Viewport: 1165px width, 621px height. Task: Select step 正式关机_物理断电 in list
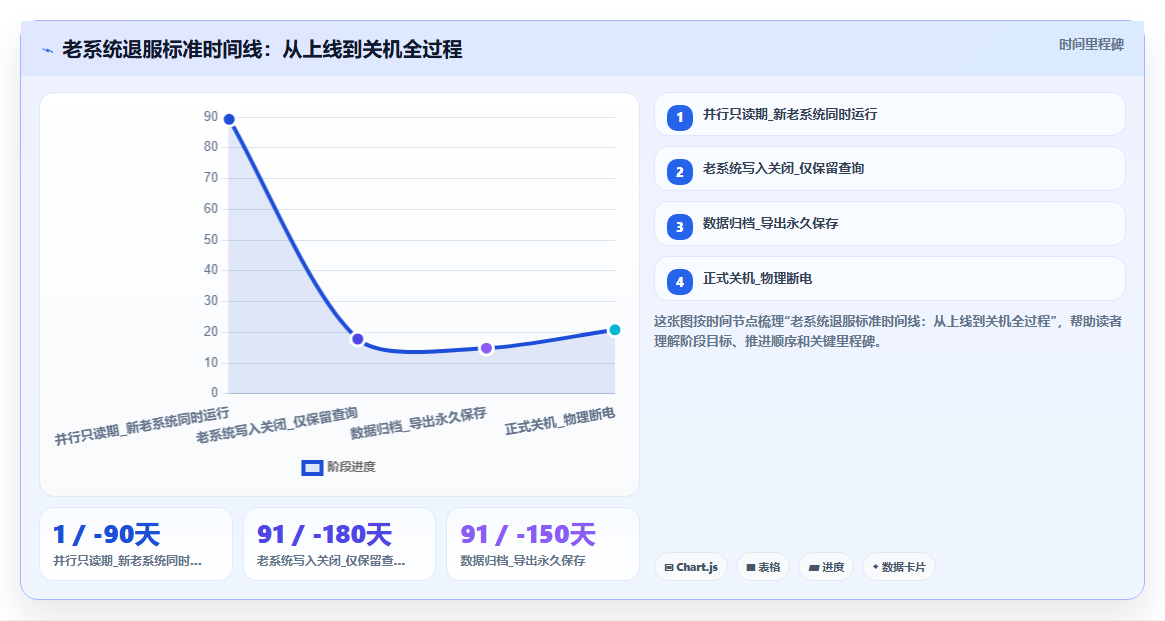(889, 279)
